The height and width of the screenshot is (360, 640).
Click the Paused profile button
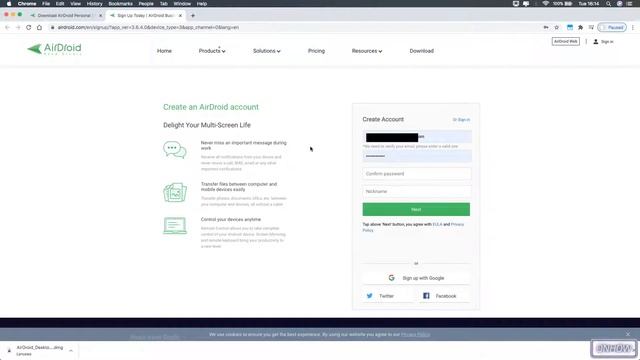tap(612, 27)
